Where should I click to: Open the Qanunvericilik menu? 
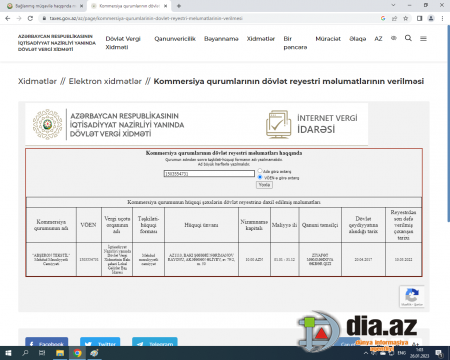pos(175,39)
